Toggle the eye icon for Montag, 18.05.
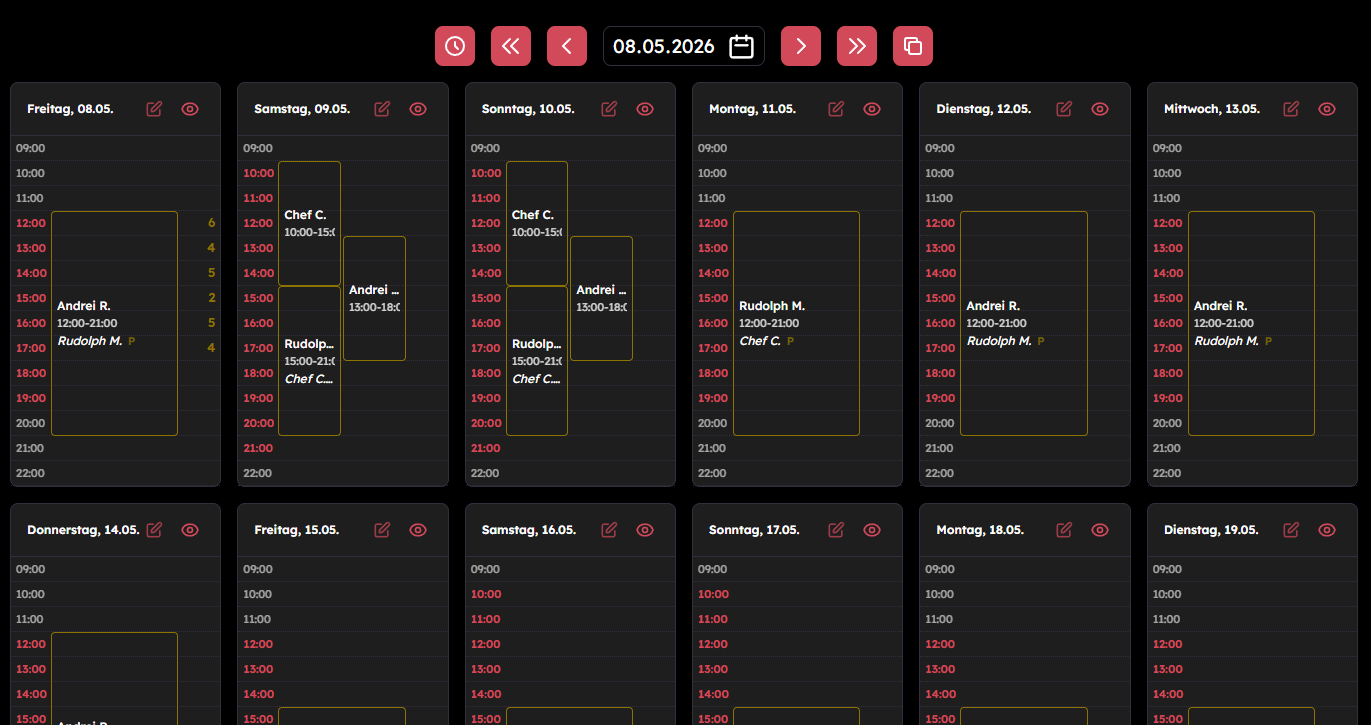The image size is (1371, 725). 1100,530
